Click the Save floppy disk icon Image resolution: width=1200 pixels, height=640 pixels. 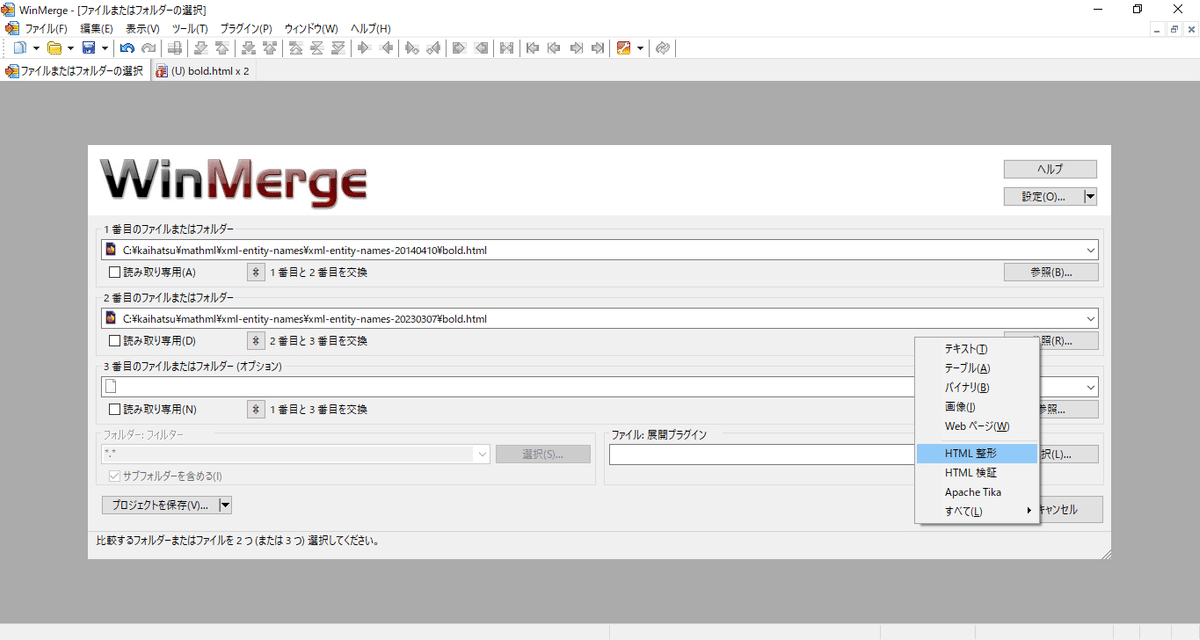click(89, 48)
